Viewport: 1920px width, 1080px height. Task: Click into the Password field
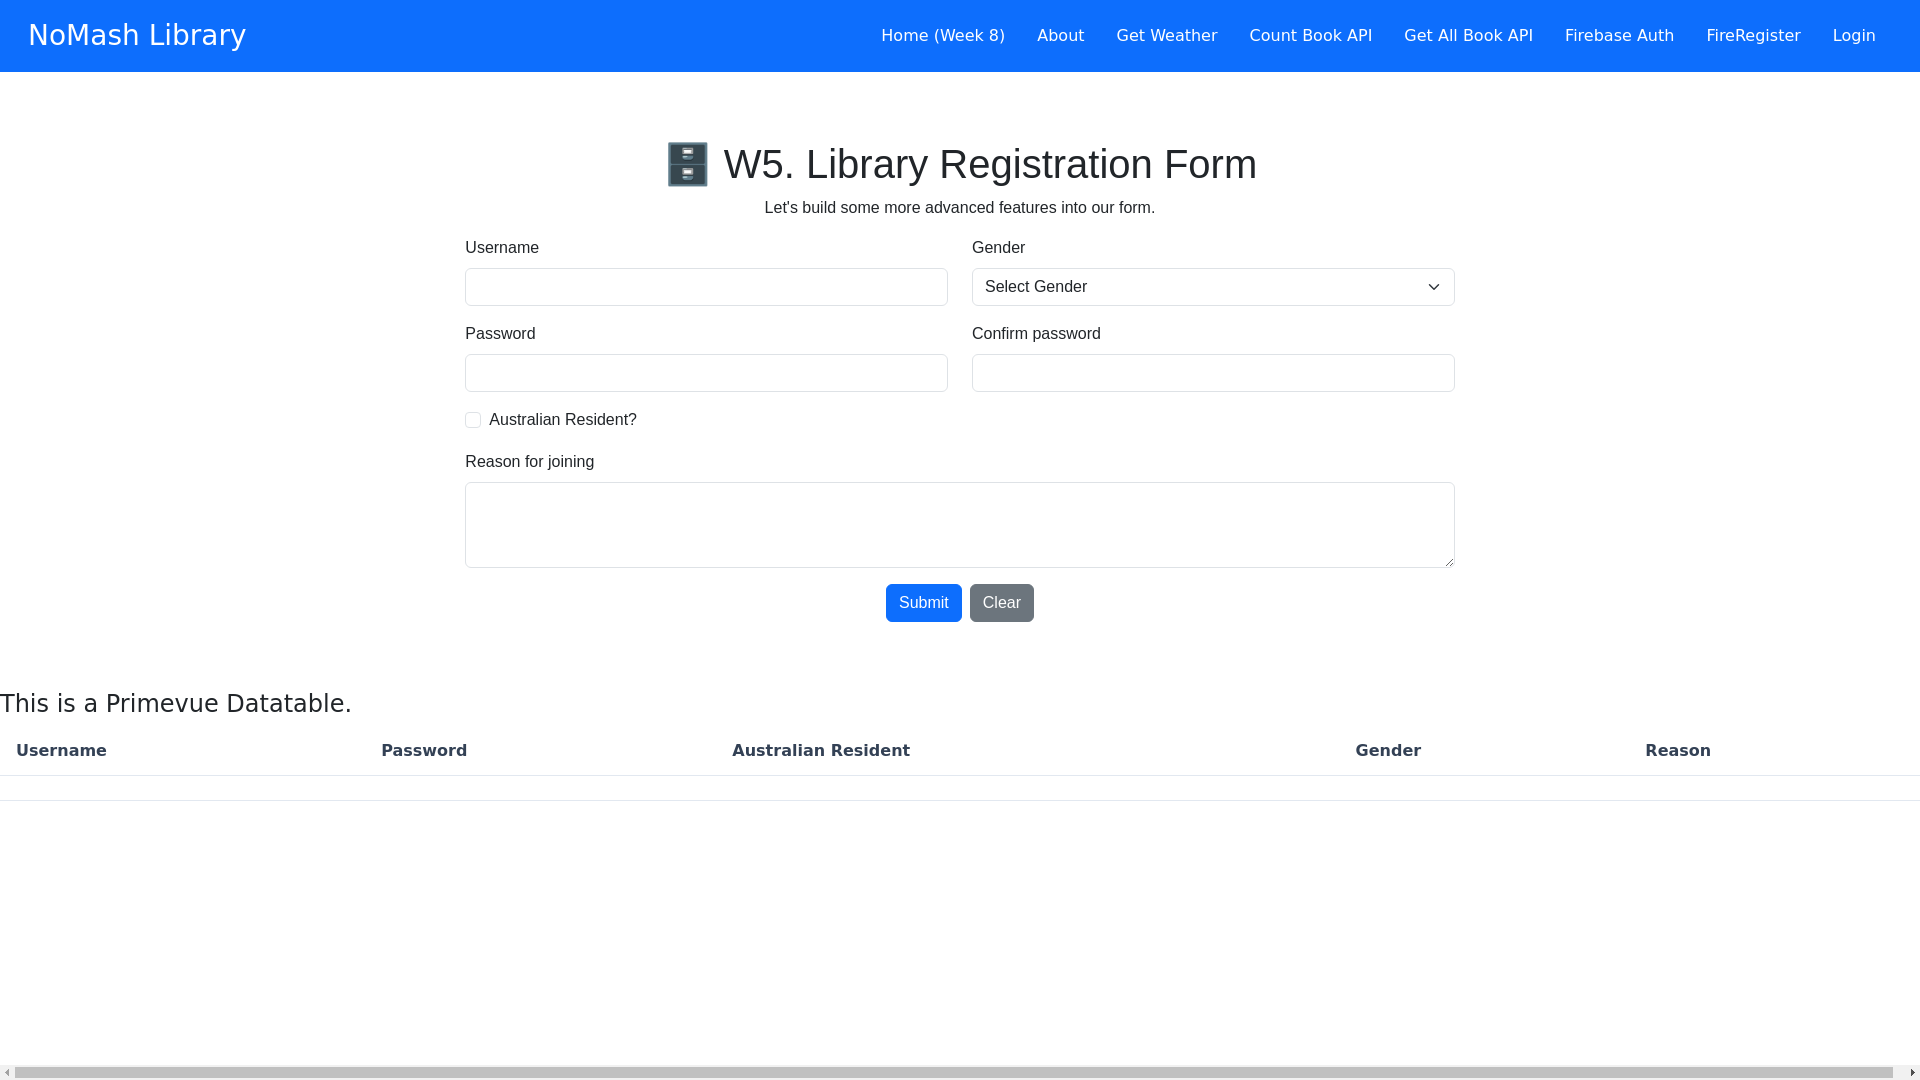click(x=706, y=373)
